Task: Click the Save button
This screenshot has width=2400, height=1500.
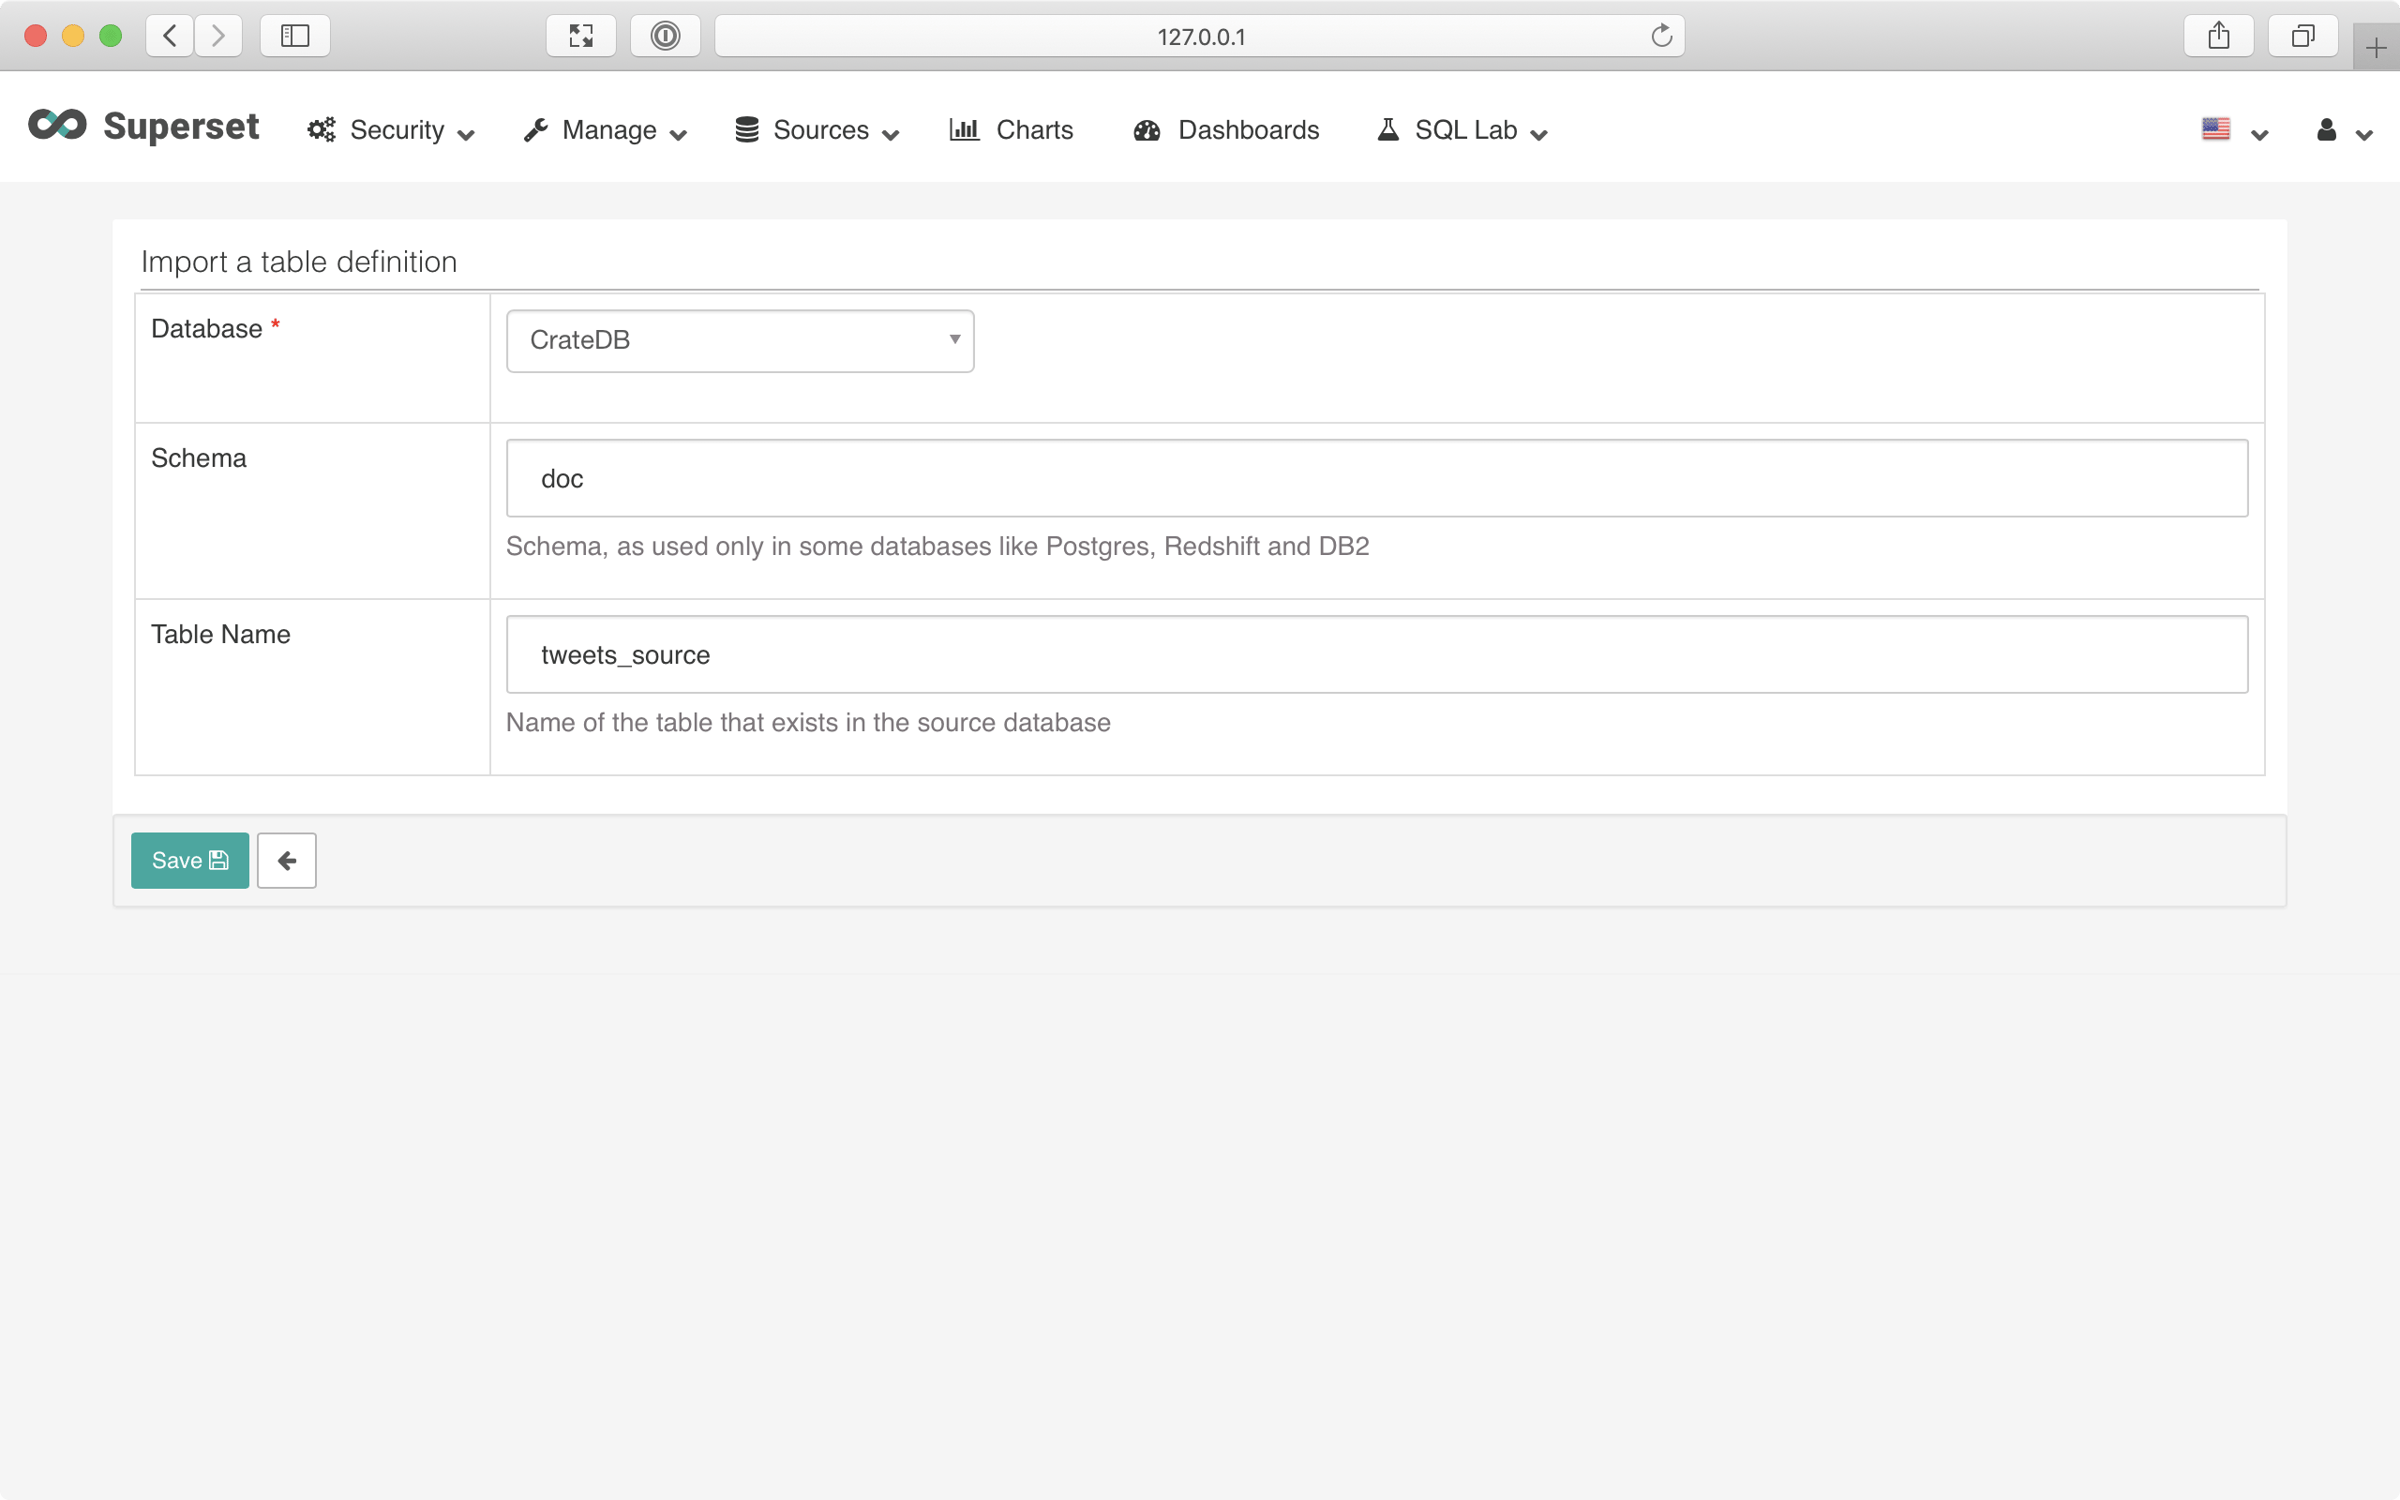Action: point(189,859)
